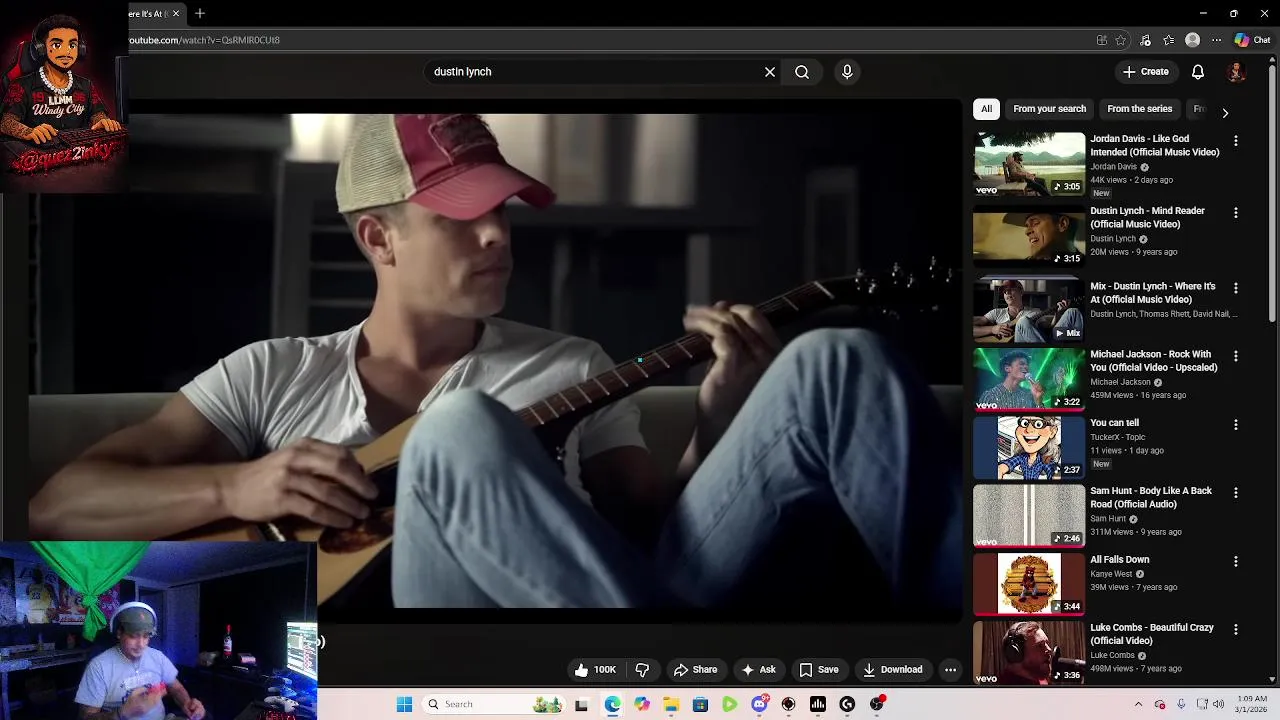Open options for 'You can tell' video
The height and width of the screenshot is (720, 1280).
pos(1236,425)
